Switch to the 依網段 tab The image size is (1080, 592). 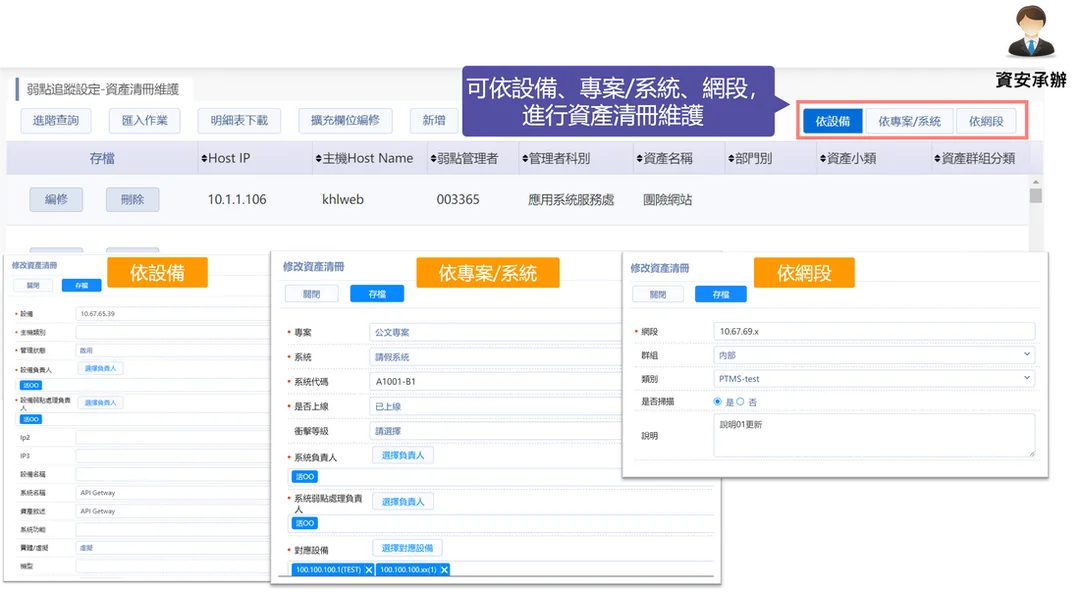tap(986, 121)
